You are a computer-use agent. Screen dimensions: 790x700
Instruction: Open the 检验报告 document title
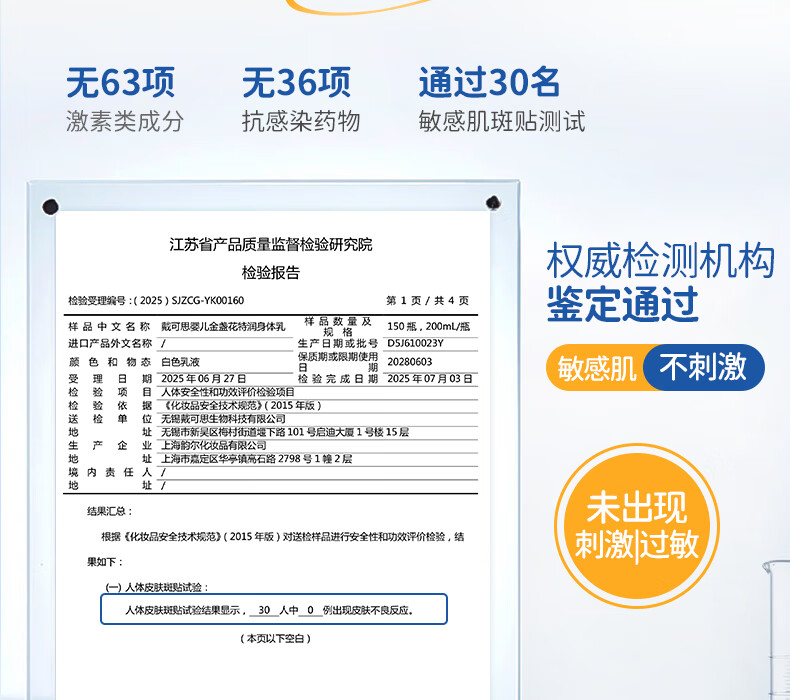270,272
